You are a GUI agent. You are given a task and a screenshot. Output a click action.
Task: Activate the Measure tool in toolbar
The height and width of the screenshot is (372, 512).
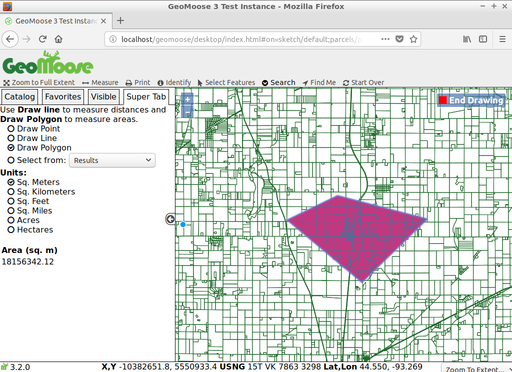click(x=100, y=82)
